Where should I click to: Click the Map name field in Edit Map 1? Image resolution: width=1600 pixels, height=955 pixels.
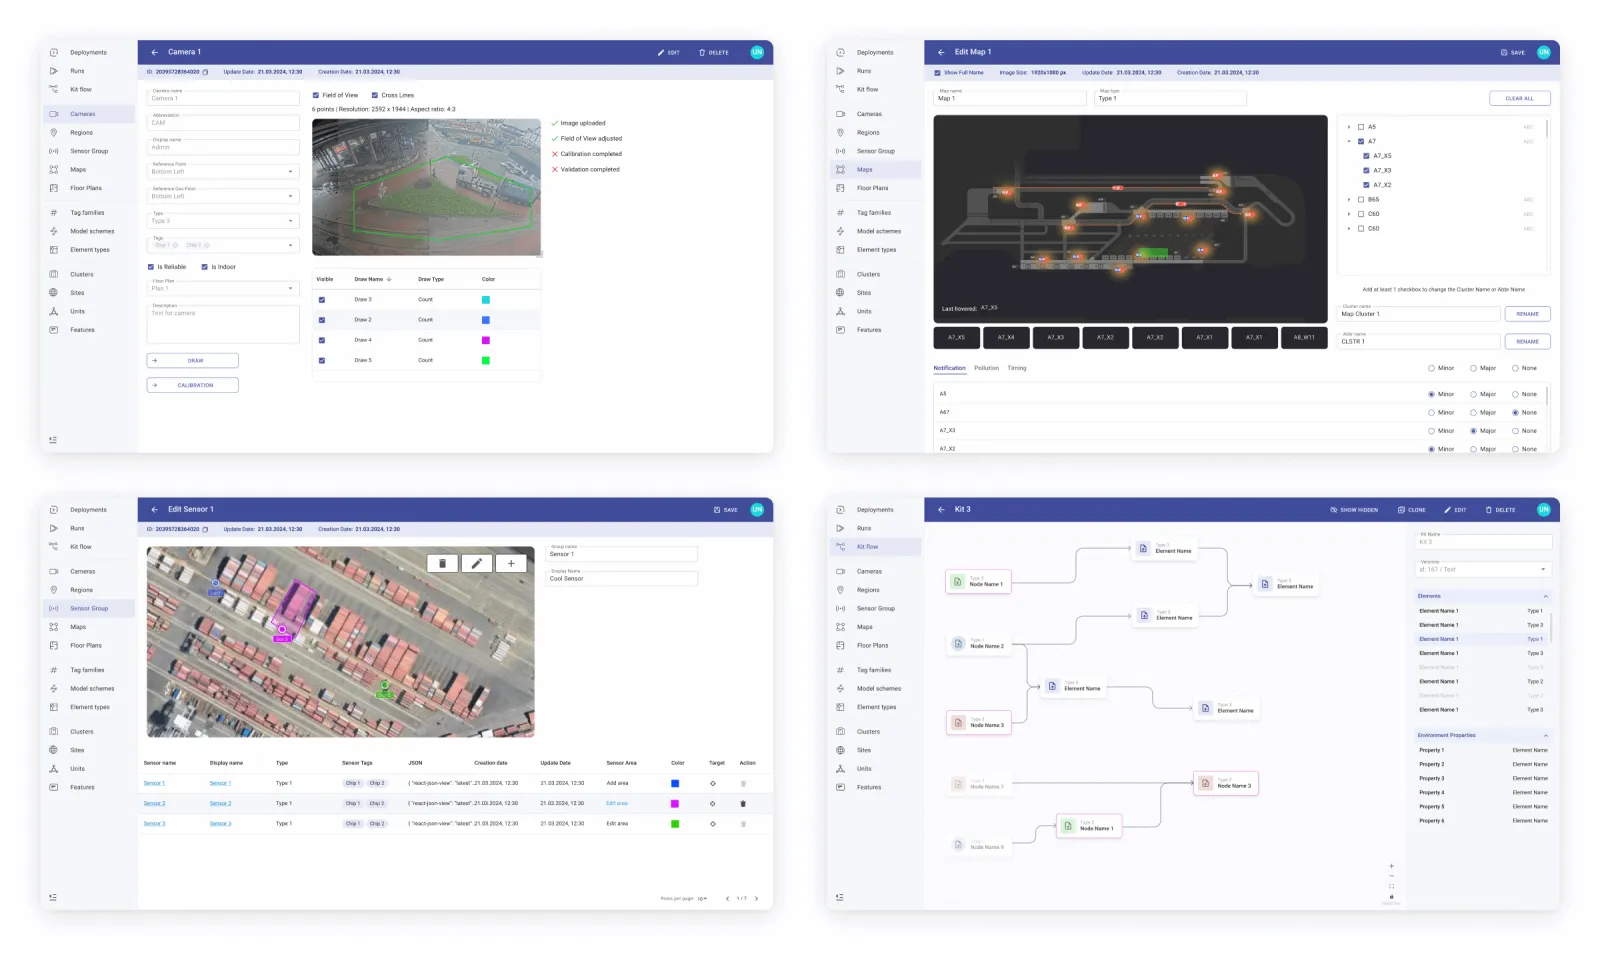(x=1010, y=97)
